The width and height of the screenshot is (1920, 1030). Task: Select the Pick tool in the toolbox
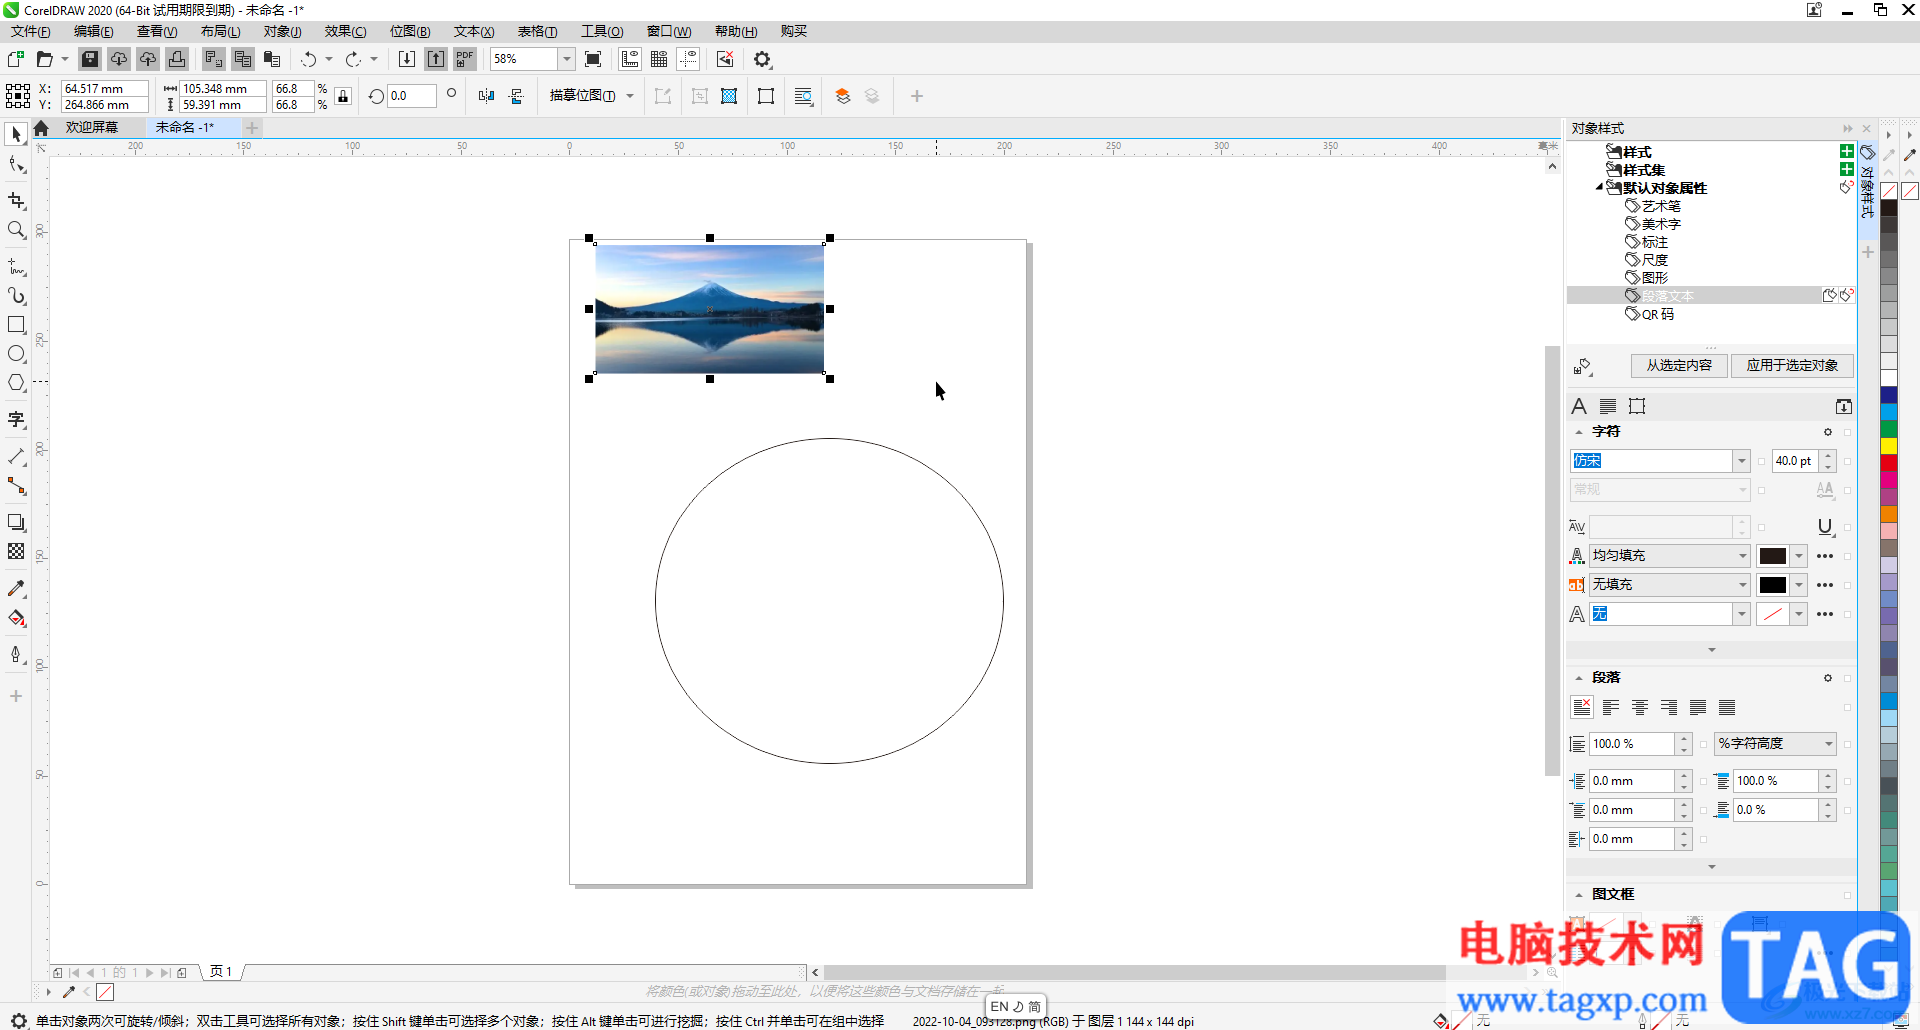tap(16, 134)
